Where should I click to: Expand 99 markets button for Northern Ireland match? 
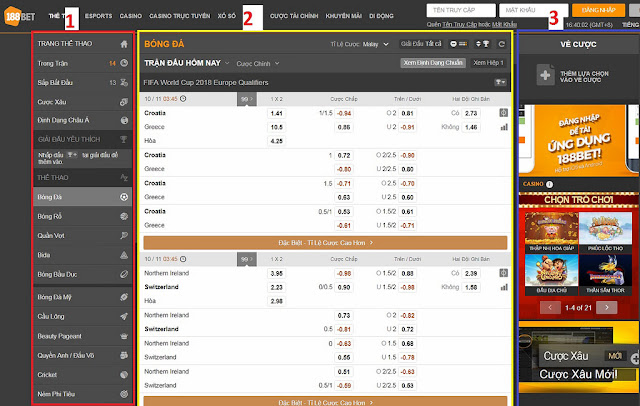(247, 259)
